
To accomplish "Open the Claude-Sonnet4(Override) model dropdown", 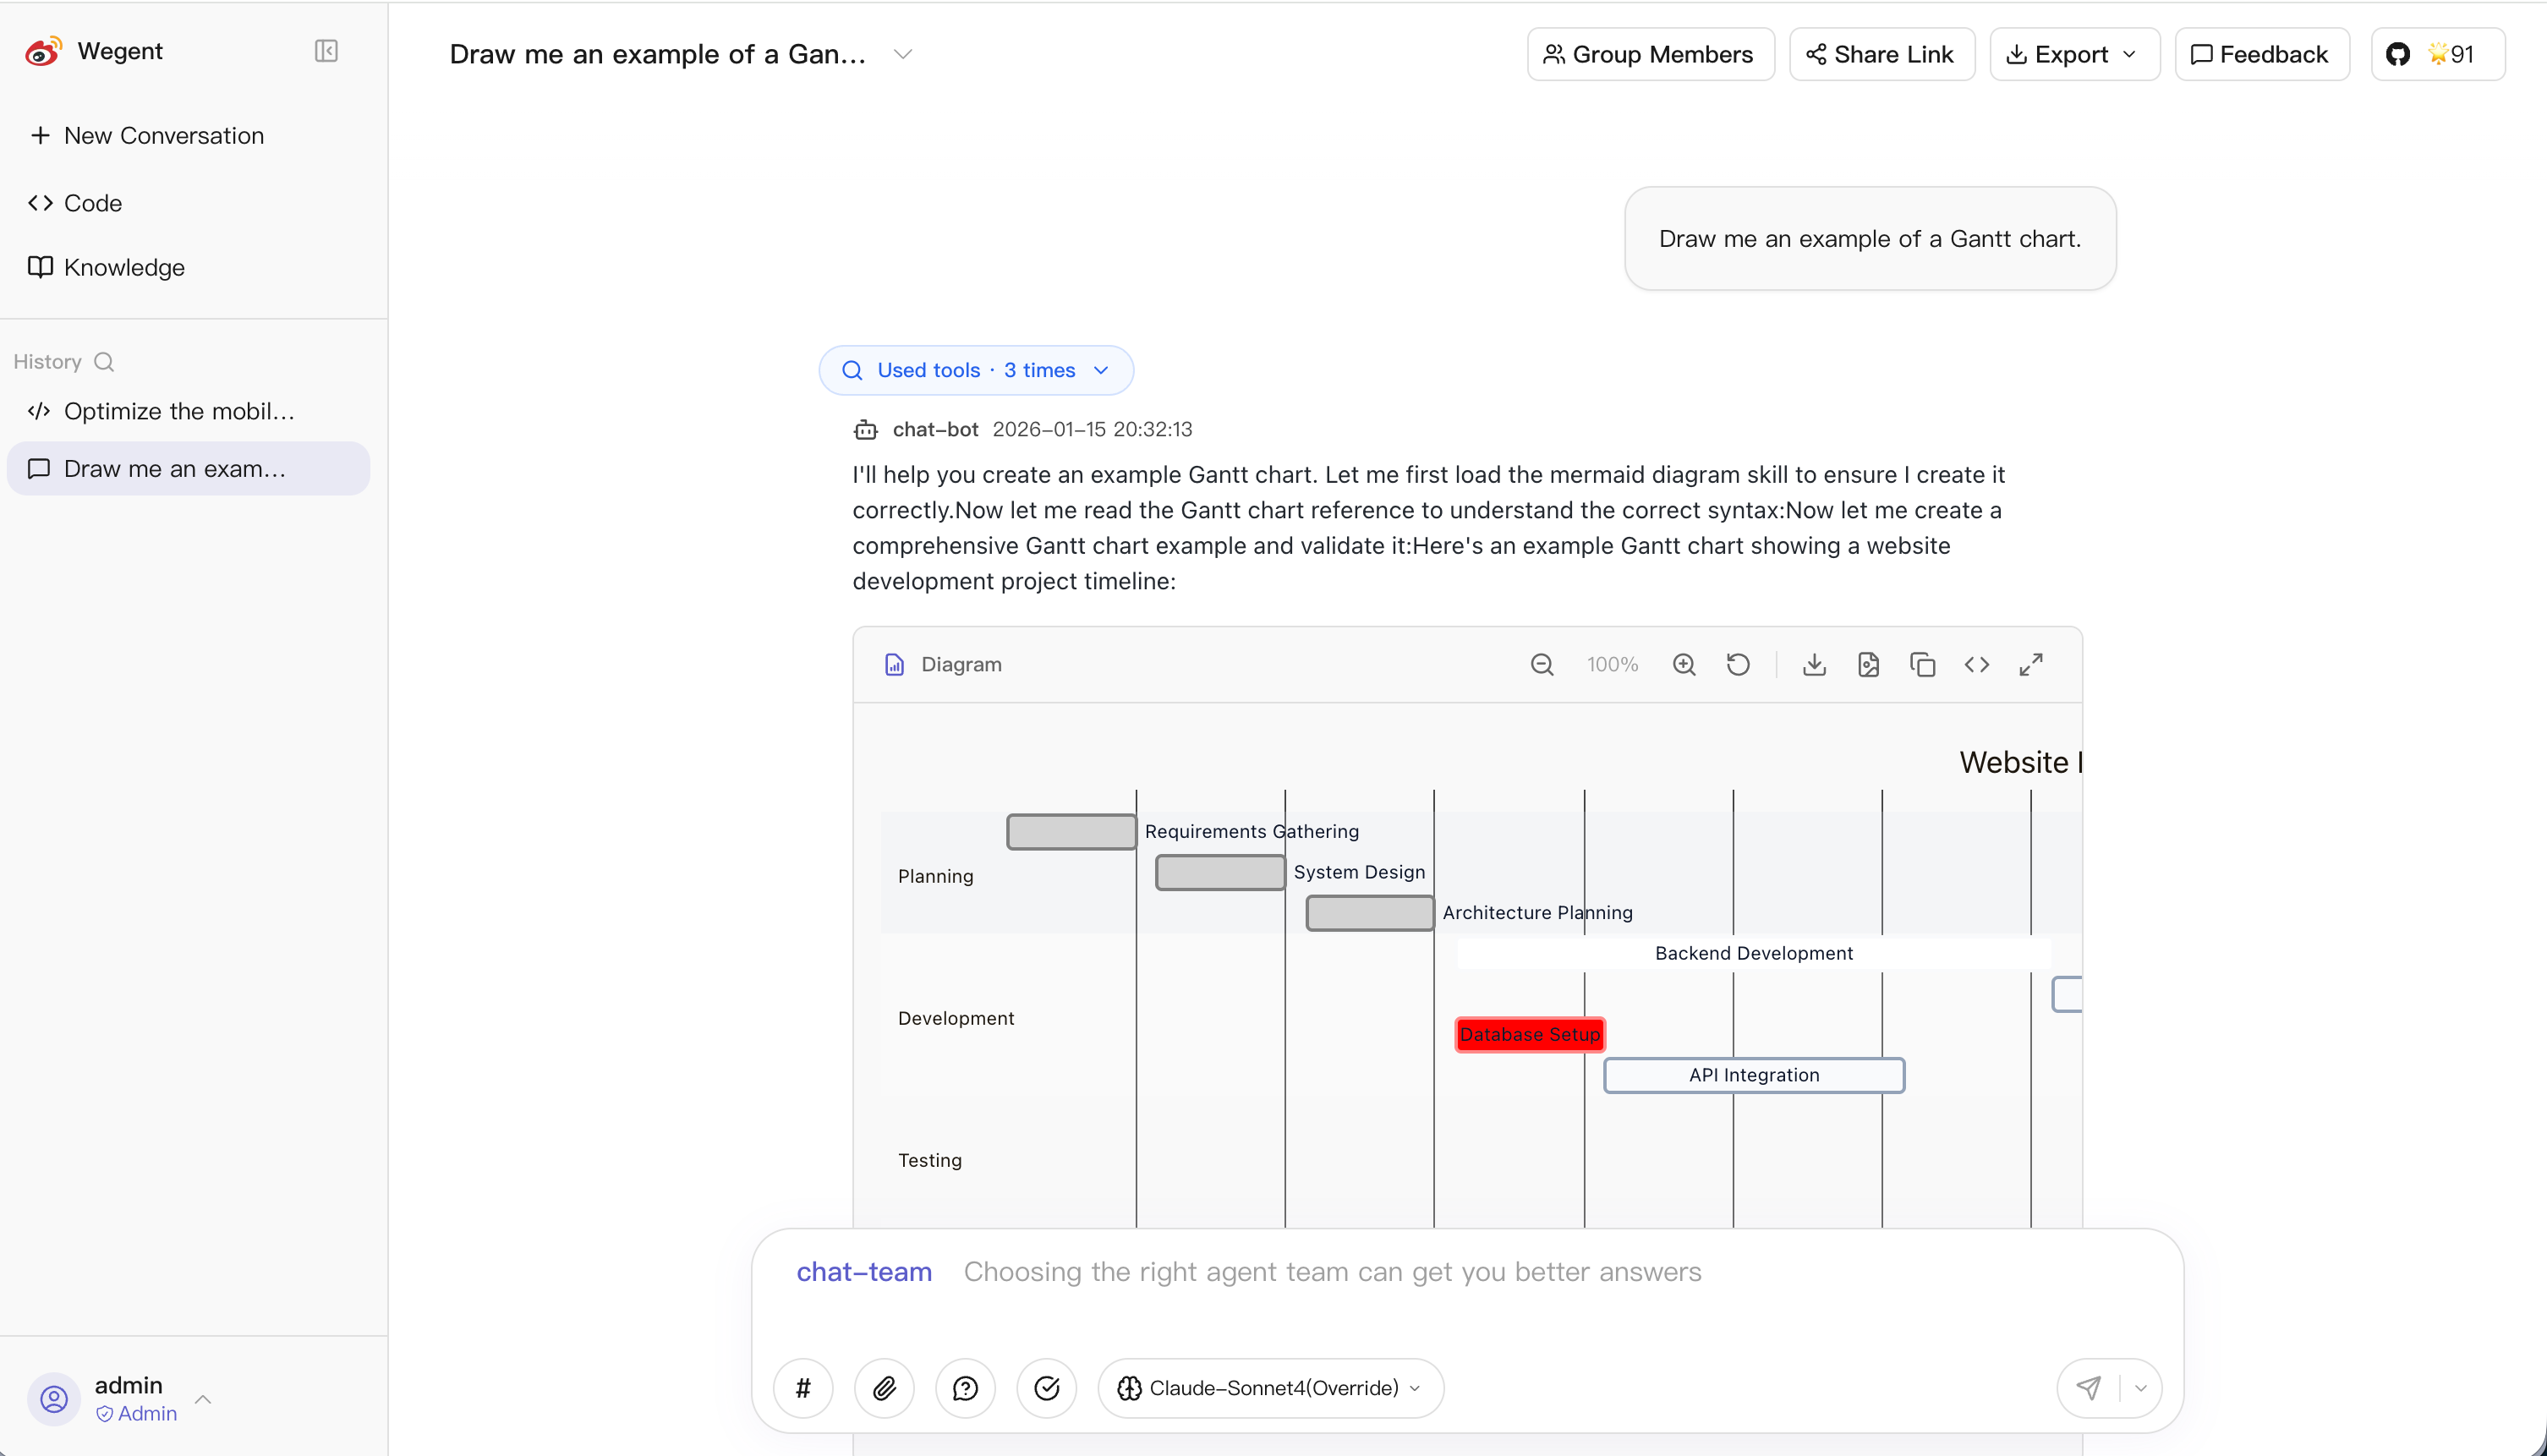I will [x=1270, y=1388].
